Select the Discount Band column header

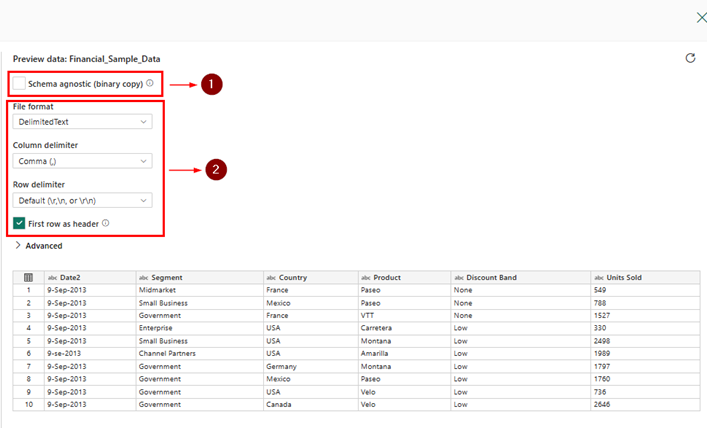pyautogui.click(x=521, y=277)
